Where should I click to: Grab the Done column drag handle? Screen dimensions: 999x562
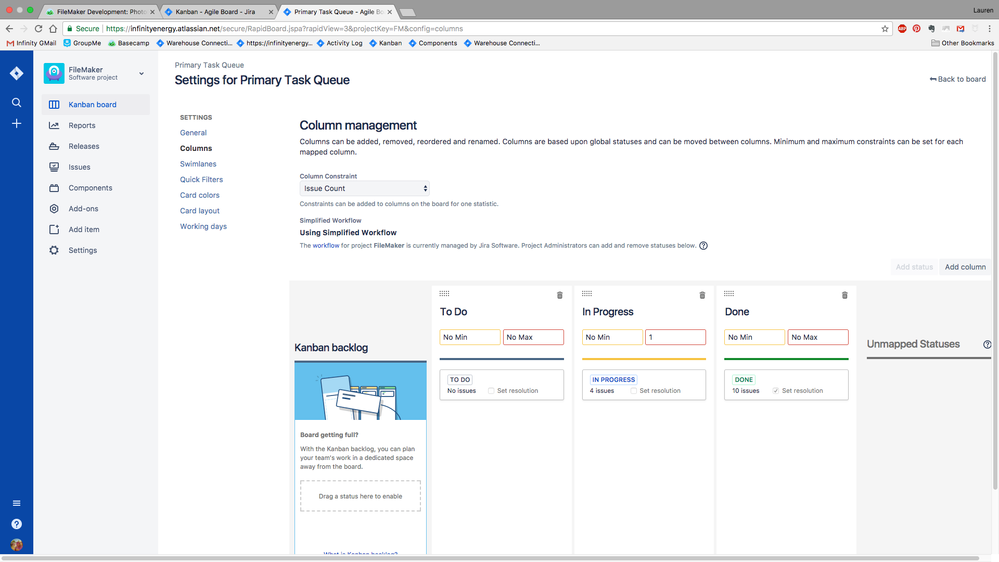(729, 294)
